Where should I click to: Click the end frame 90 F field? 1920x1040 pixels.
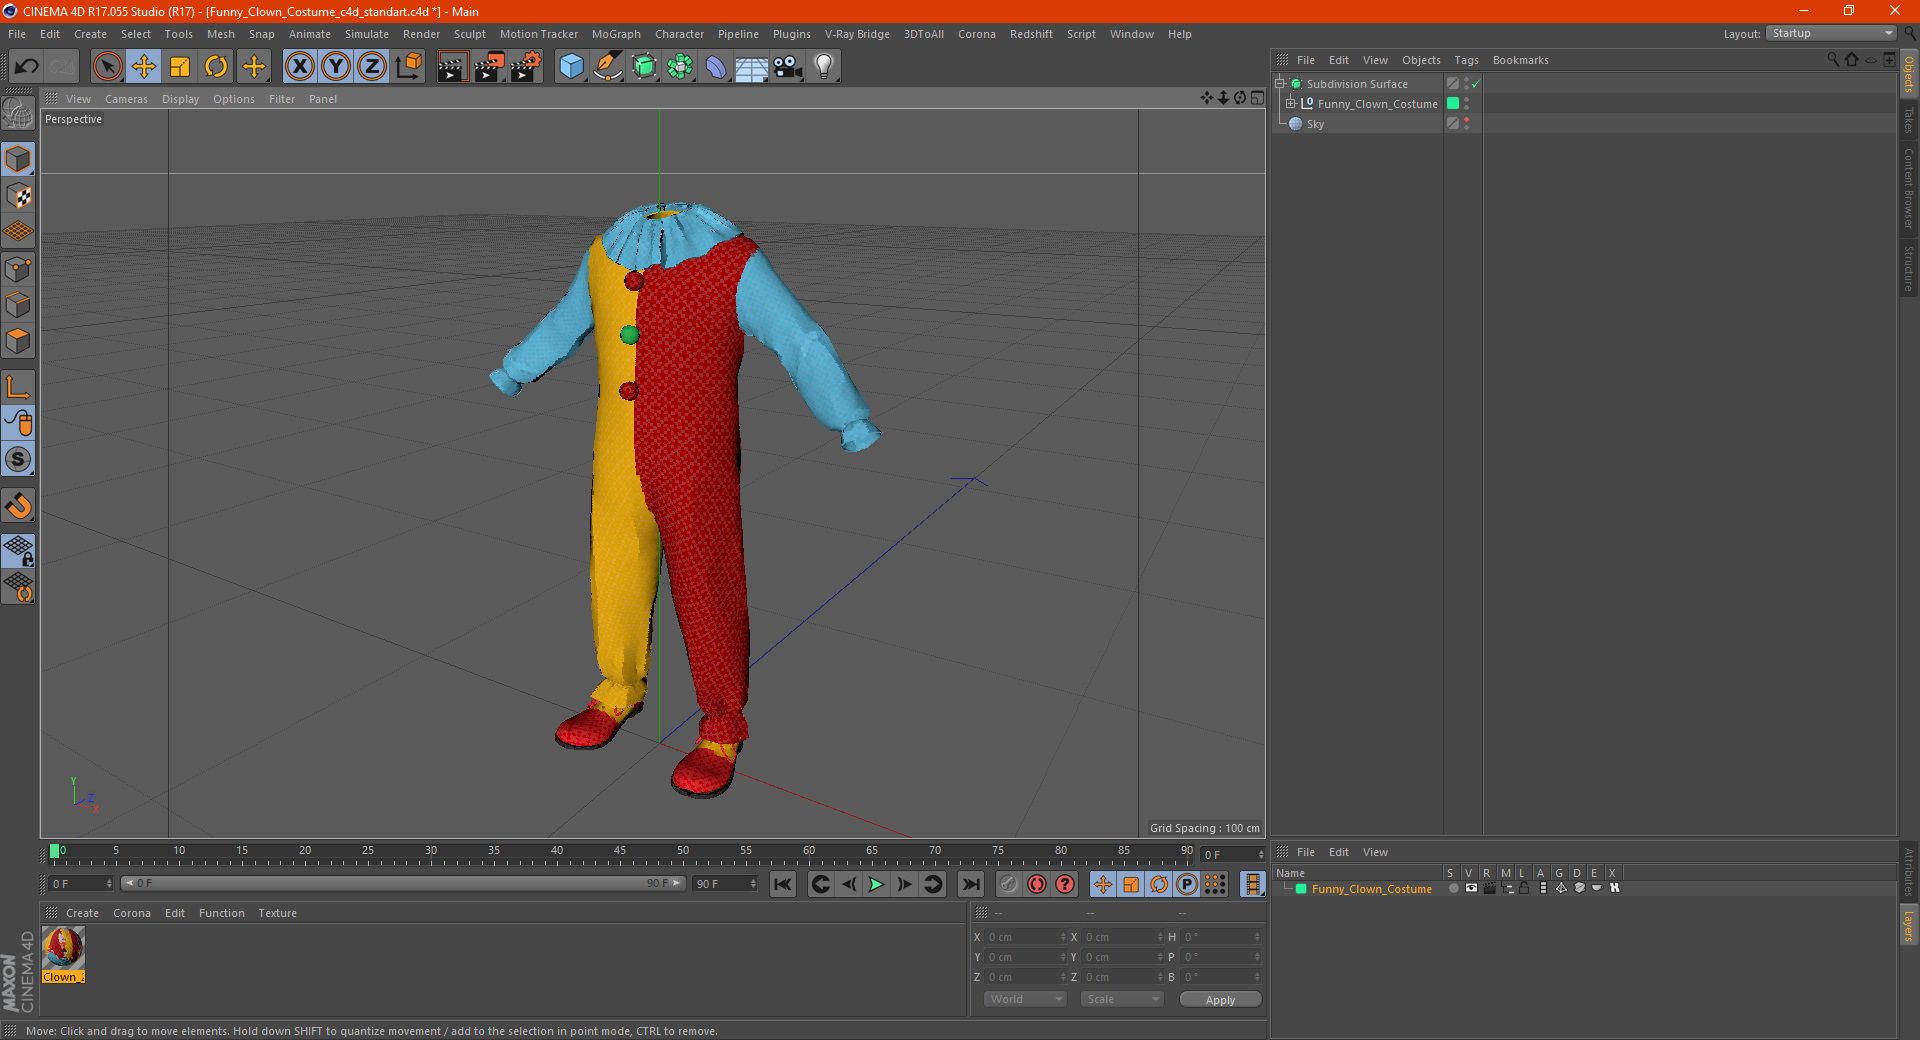coord(724,884)
